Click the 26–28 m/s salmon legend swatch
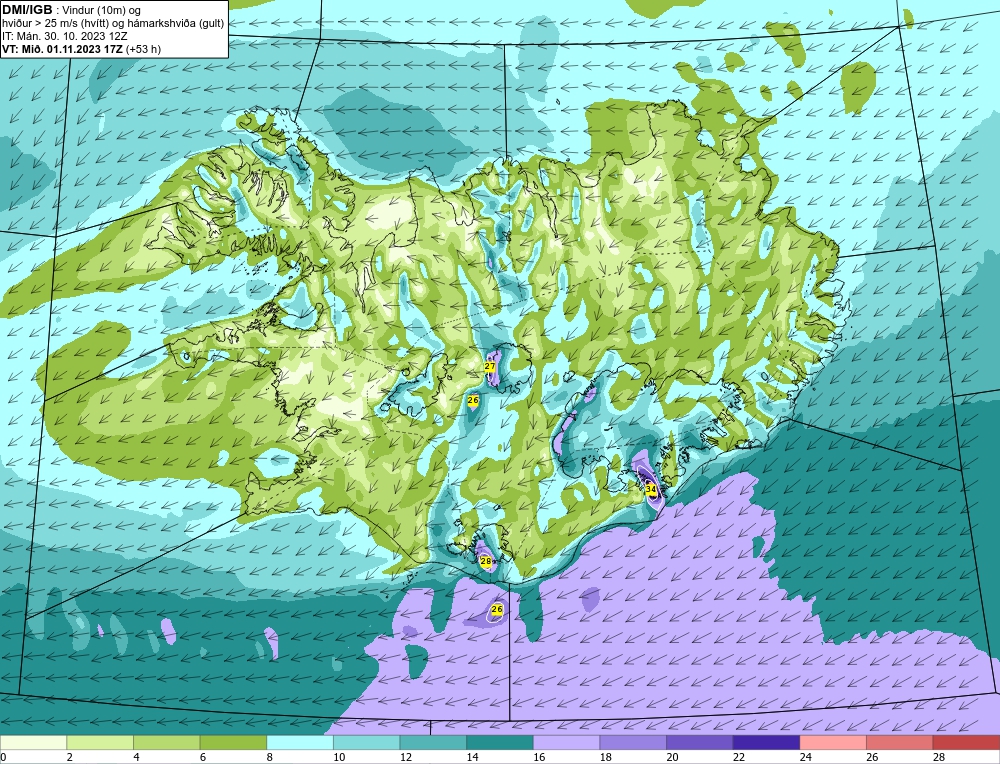The image size is (1000, 764). [900, 742]
